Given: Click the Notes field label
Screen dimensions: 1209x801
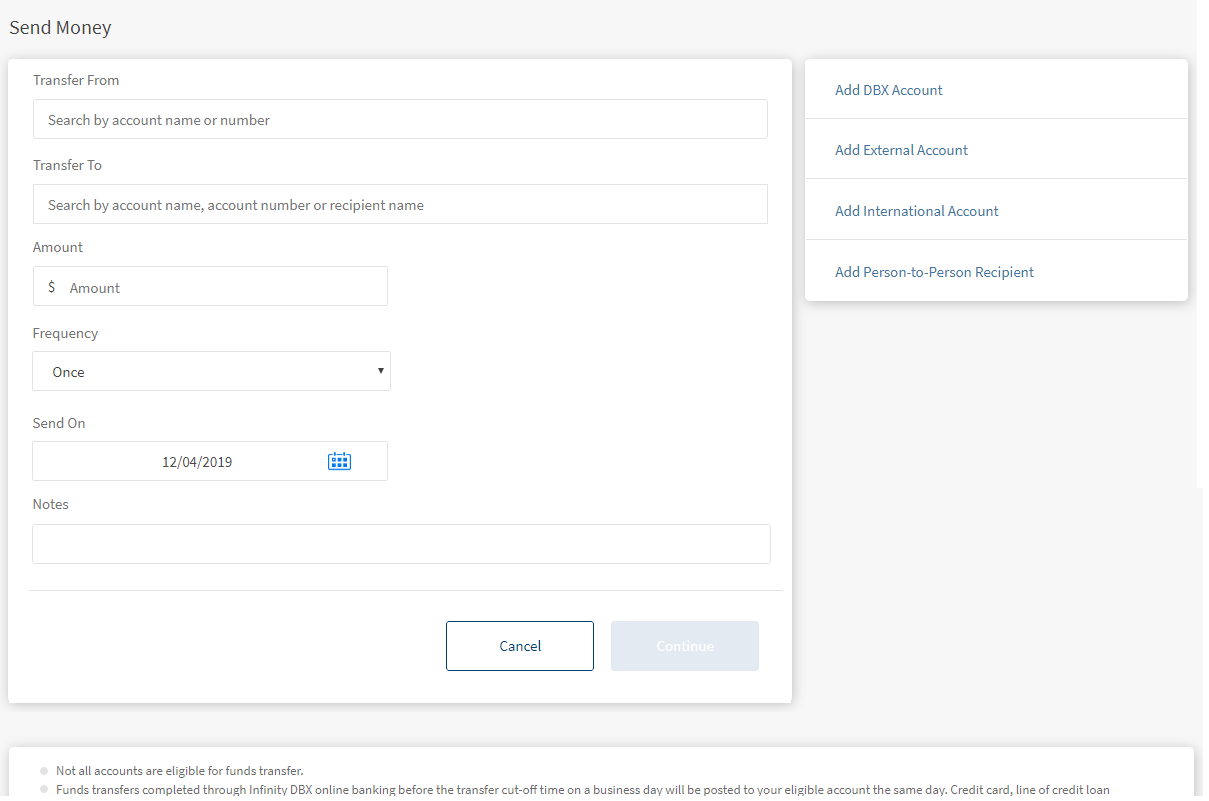Looking at the screenshot, I should pos(50,504).
